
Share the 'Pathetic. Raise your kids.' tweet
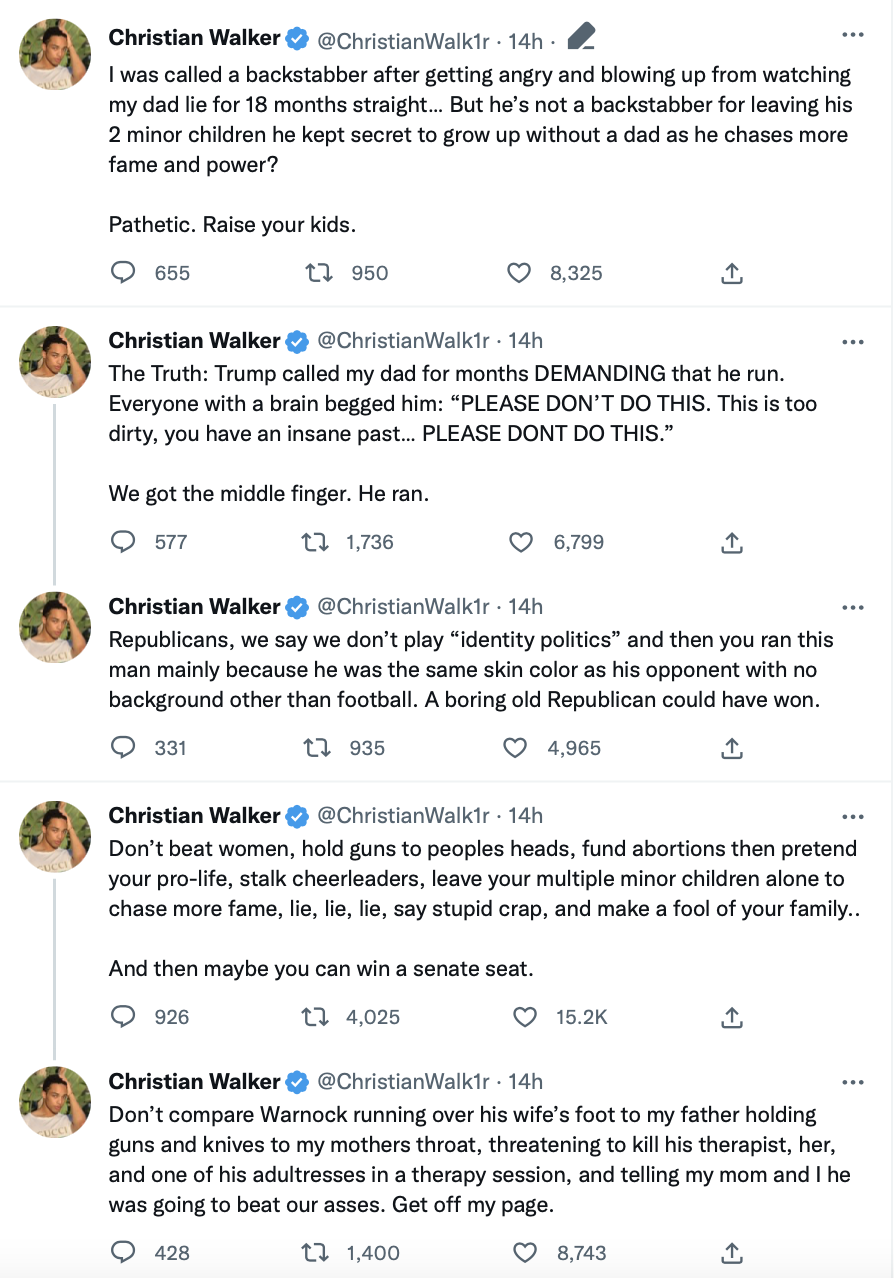coord(731,273)
